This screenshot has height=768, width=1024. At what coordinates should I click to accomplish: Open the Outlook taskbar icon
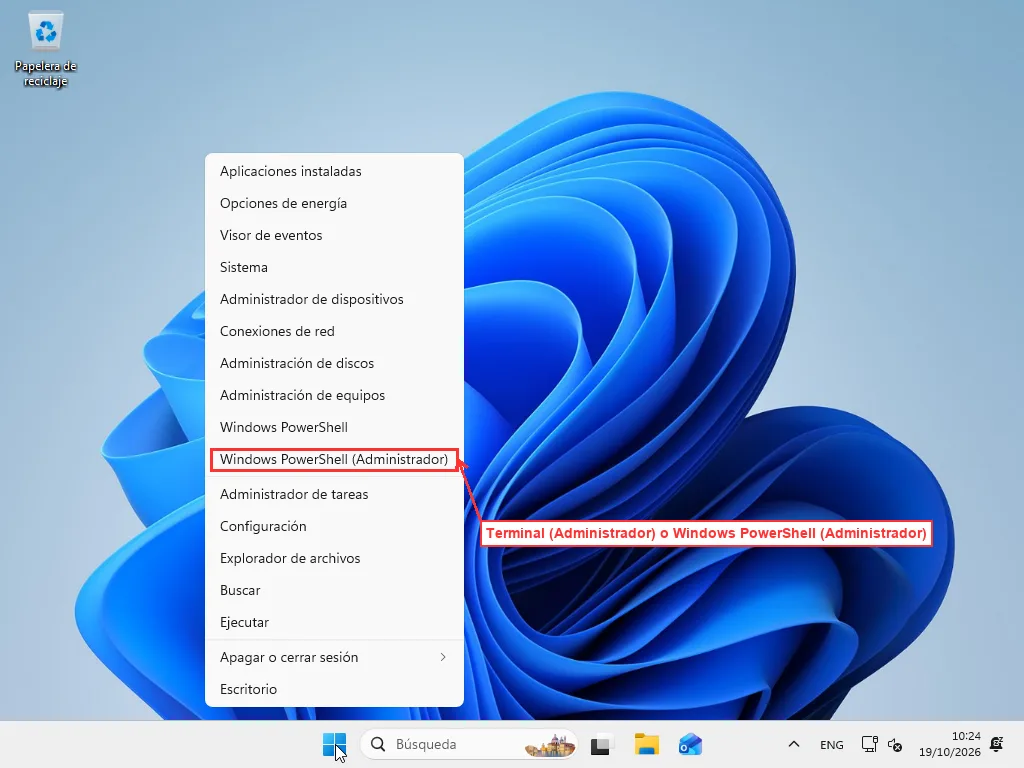[690, 744]
